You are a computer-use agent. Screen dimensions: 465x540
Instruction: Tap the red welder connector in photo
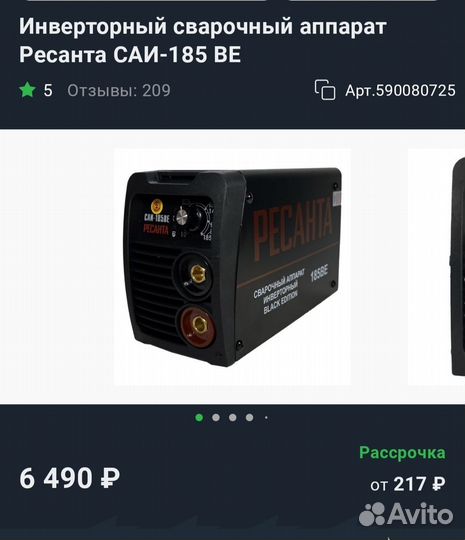click(x=198, y=326)
